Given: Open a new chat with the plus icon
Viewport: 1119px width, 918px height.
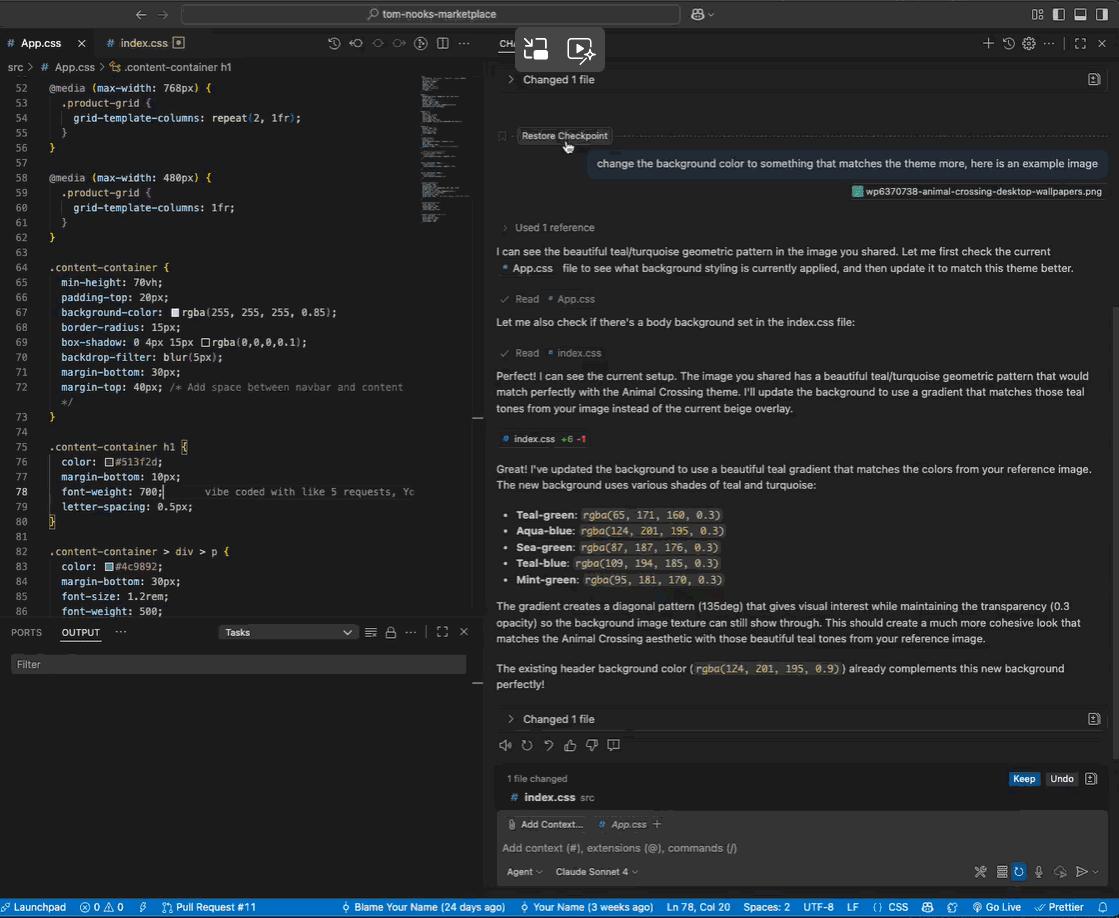Looking at the screenshot, I should click(x=988, y=43).
